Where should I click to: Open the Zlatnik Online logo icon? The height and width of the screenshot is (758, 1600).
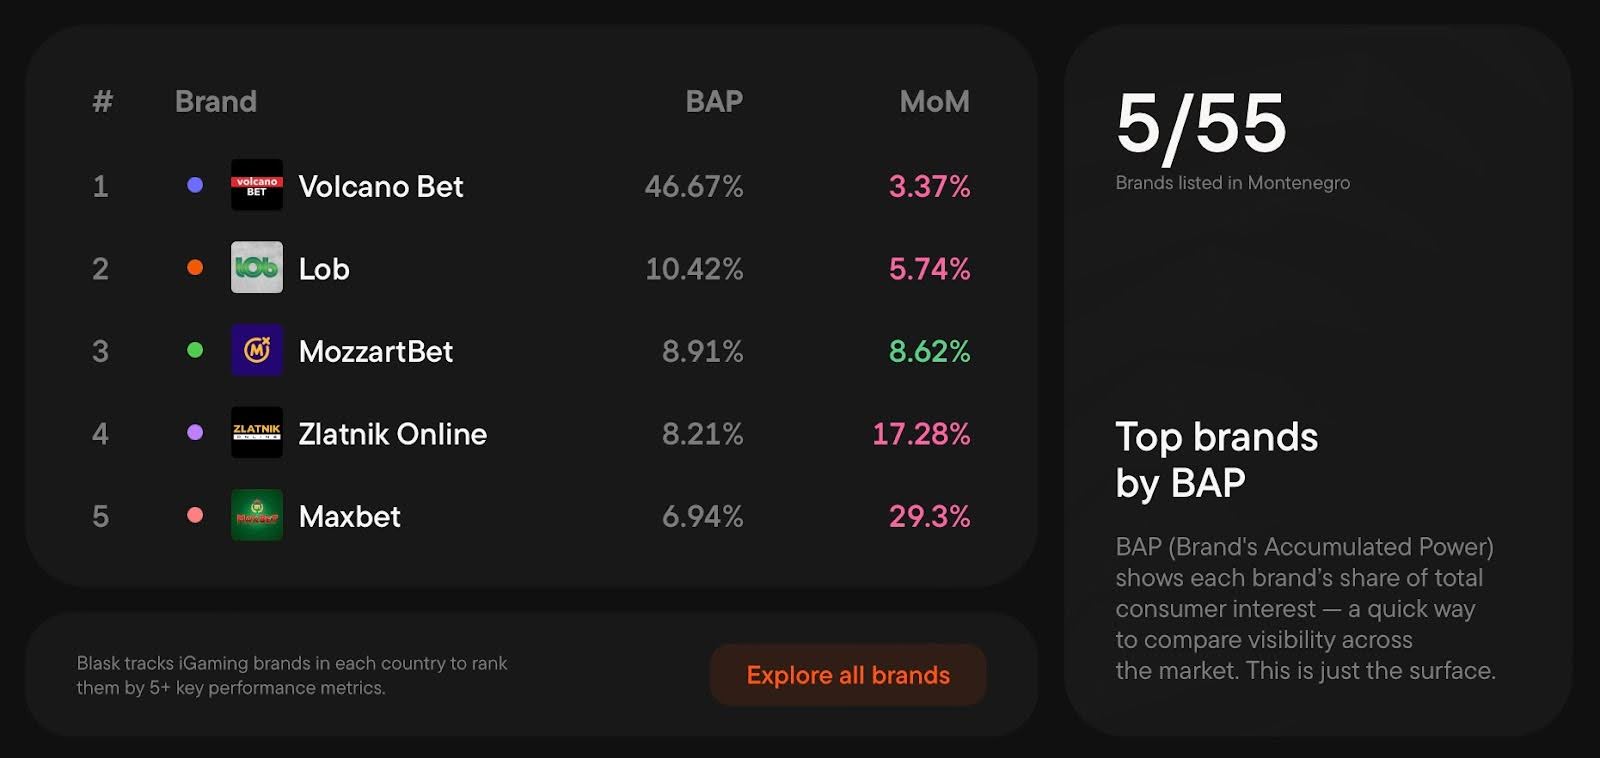(257, 432)
